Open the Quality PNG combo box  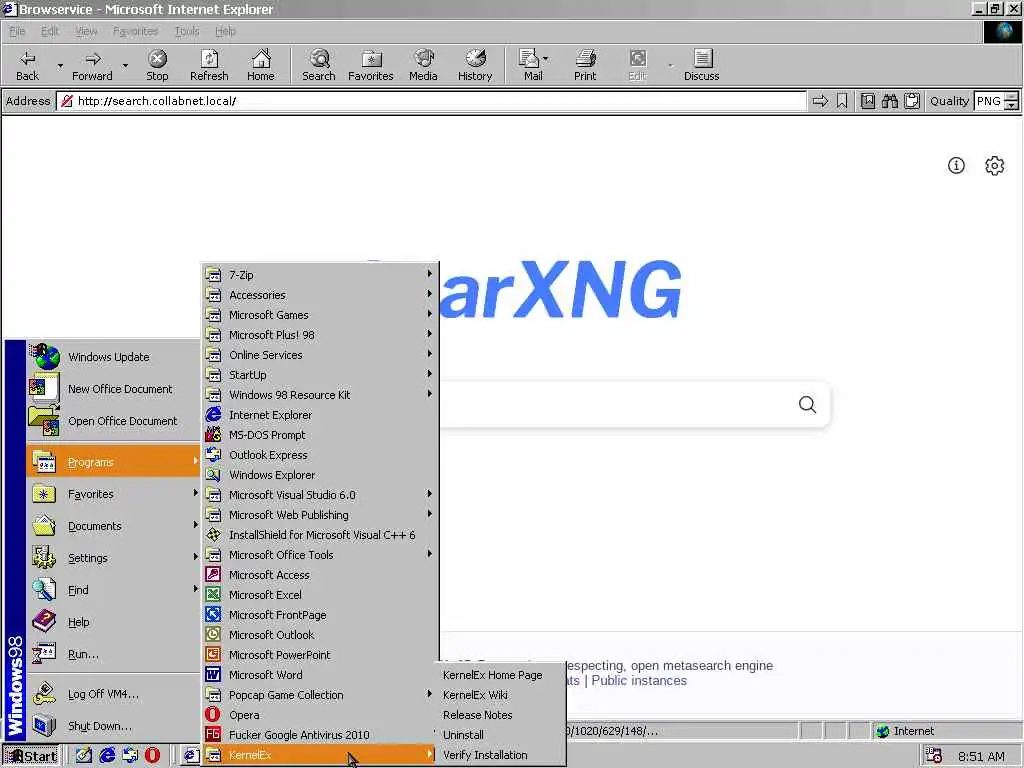tap(996, 101)
